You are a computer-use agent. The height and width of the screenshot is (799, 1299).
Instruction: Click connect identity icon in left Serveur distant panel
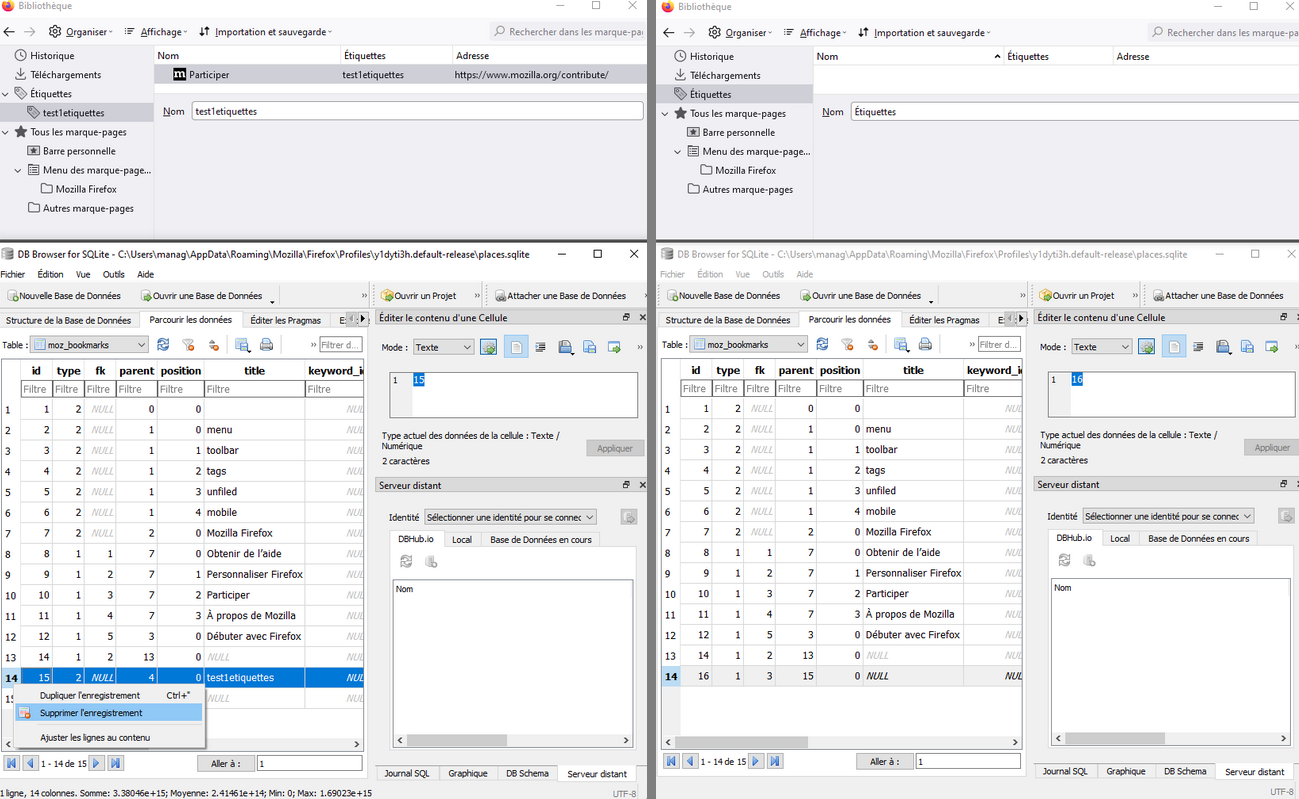[x=629, y=517]
